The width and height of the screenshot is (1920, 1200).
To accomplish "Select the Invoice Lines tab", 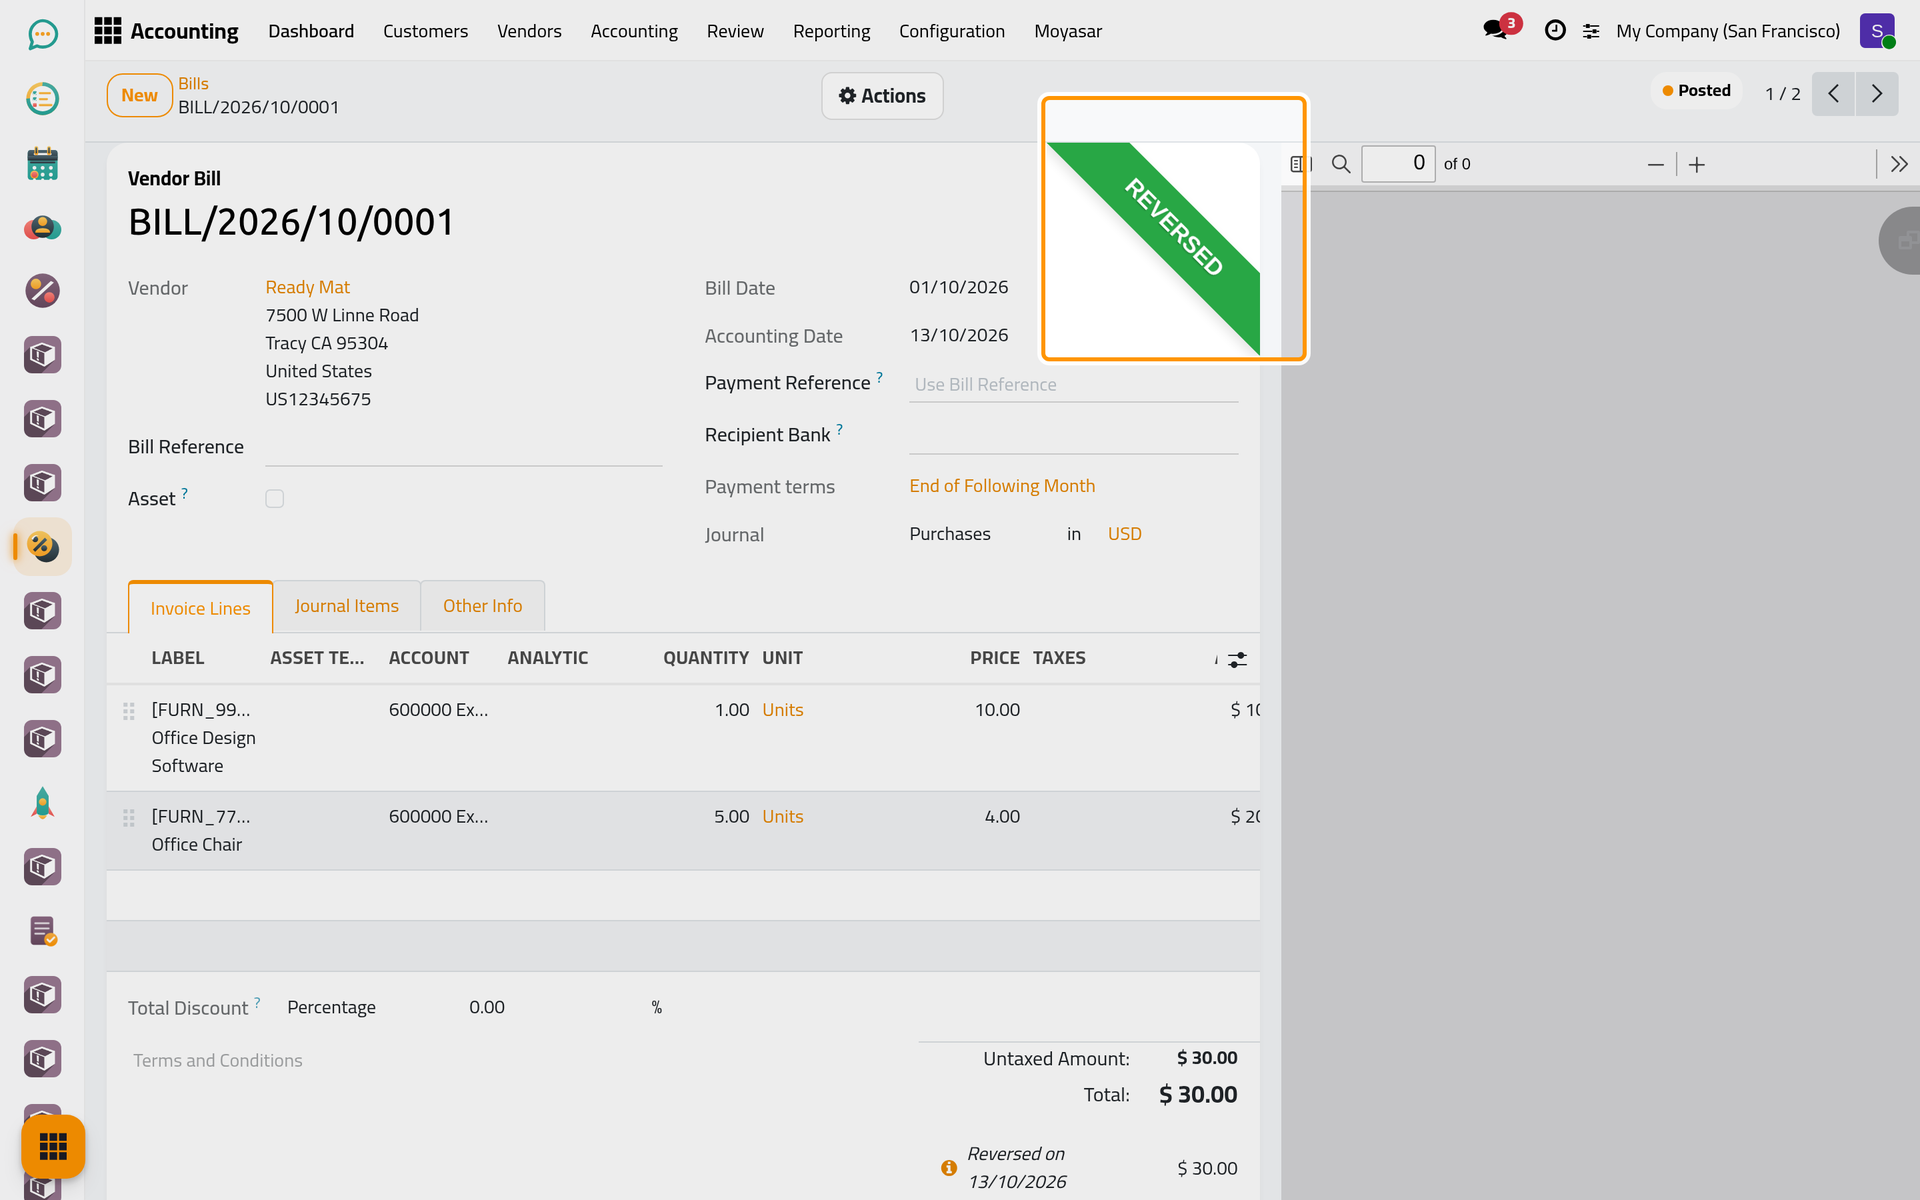I will click(200, 608).
